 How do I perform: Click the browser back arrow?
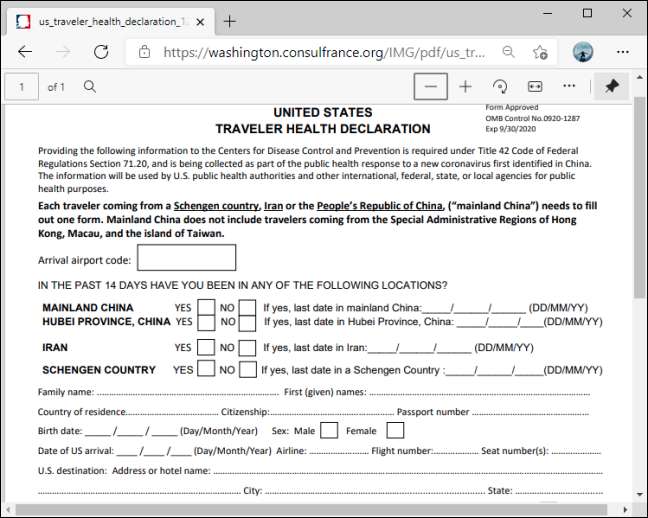tap(24, 52)
